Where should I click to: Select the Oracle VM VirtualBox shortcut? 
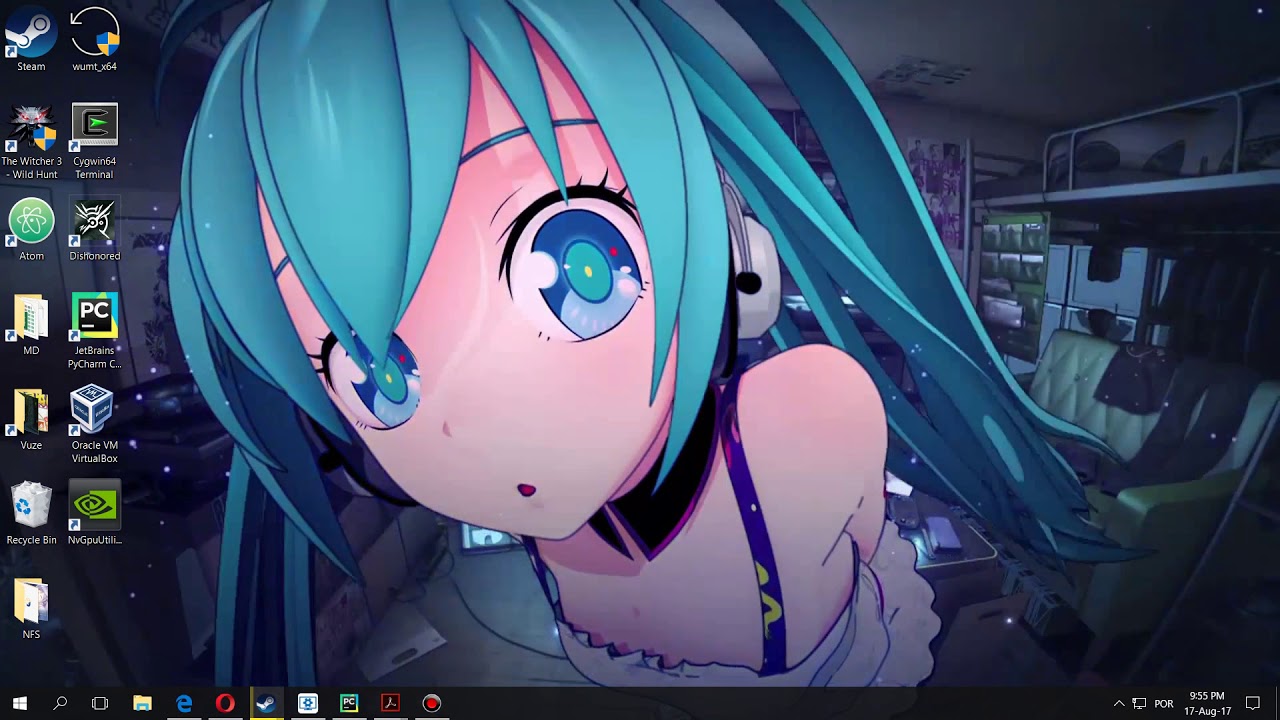(x=94, y=425)
